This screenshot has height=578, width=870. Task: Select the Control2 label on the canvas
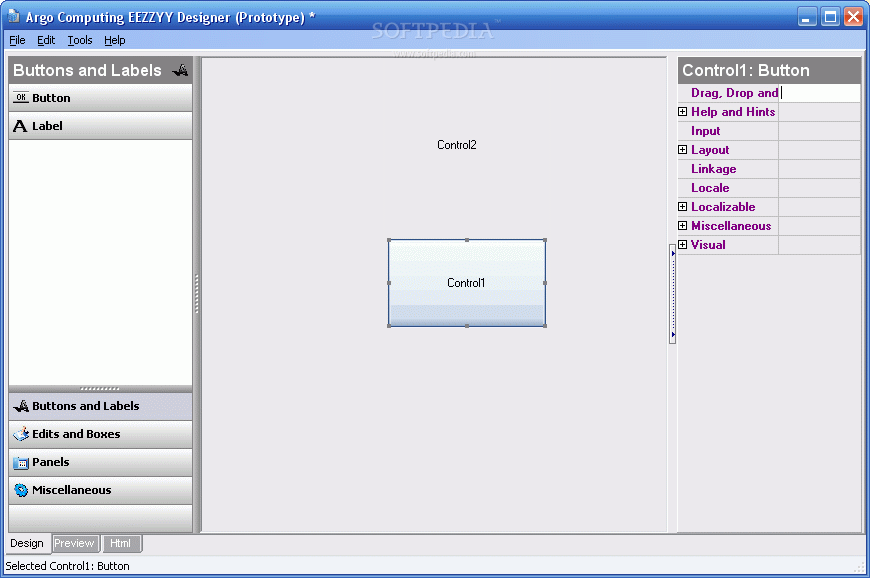[457, 145]
